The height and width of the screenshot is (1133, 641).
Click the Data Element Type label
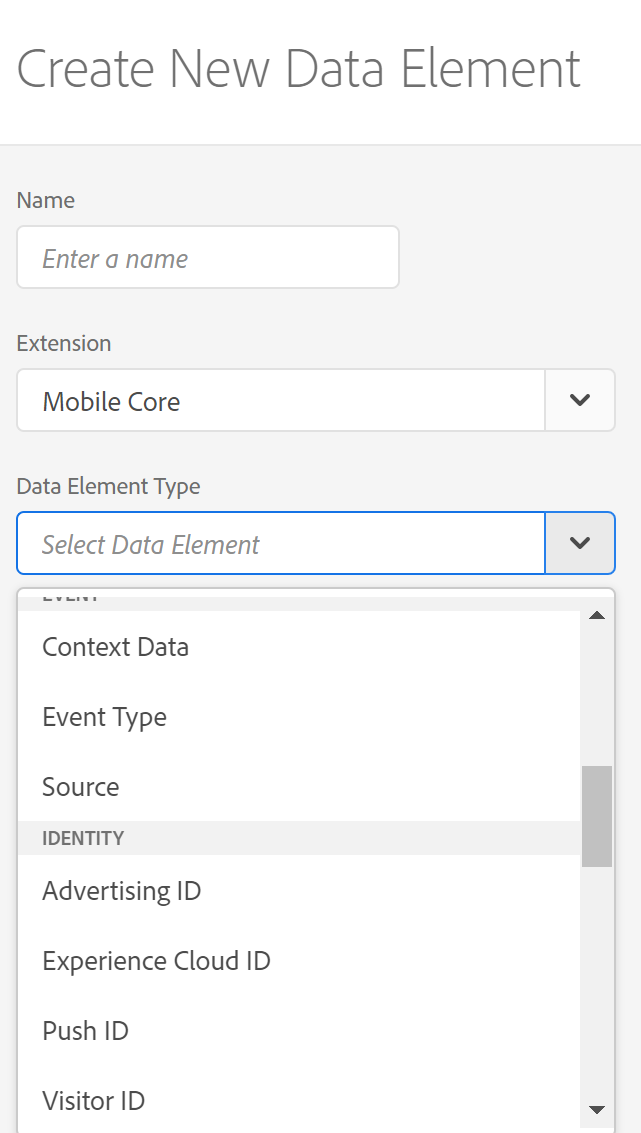108,486
